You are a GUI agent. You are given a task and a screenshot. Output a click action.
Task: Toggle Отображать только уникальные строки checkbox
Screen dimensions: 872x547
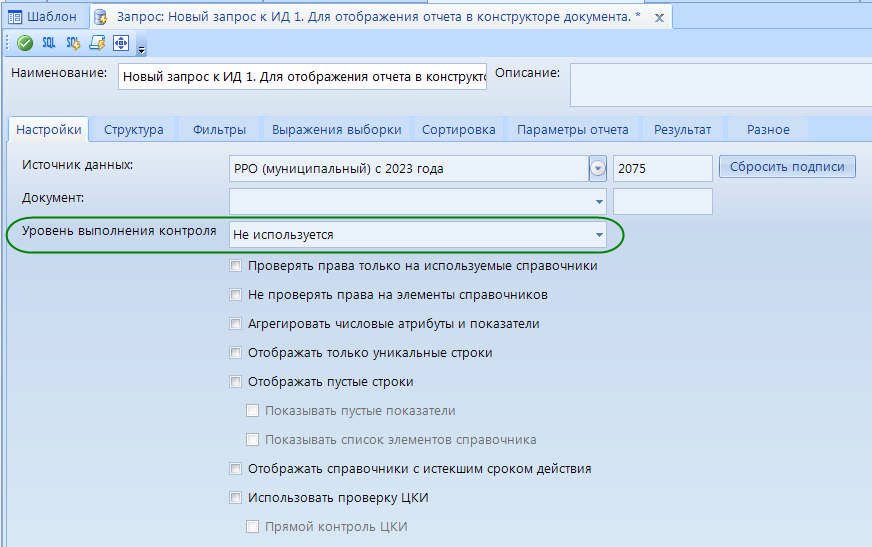tap(236, 353)
